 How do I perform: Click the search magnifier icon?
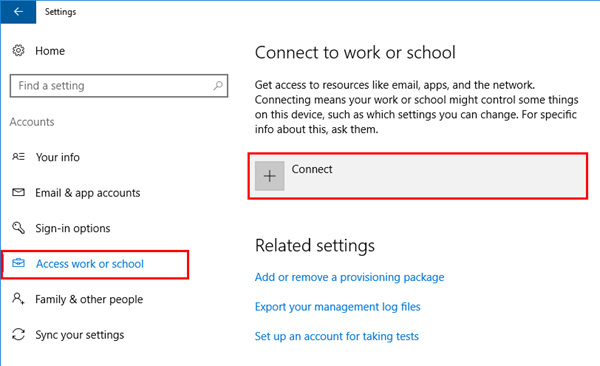coord(218,85)
